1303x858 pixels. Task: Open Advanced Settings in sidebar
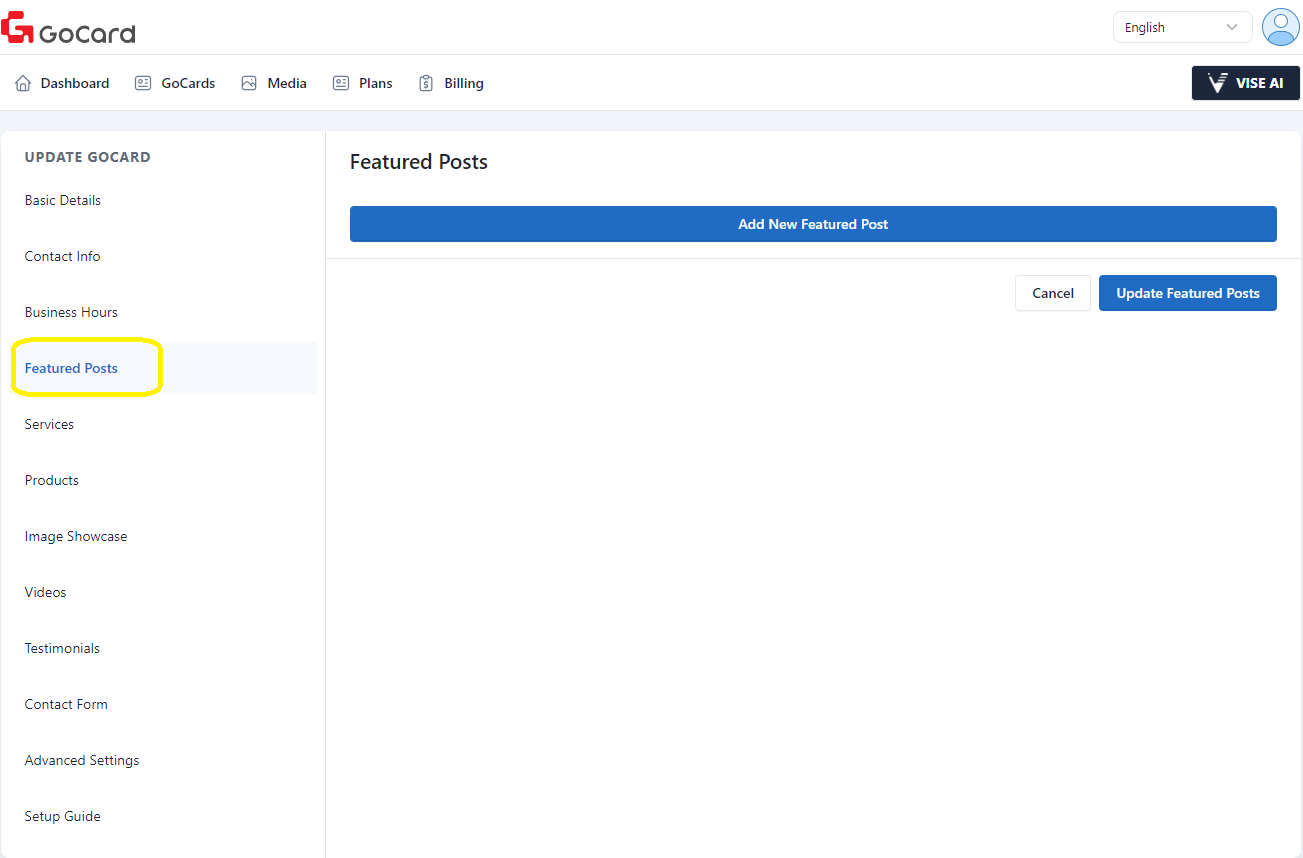[82, 760]
